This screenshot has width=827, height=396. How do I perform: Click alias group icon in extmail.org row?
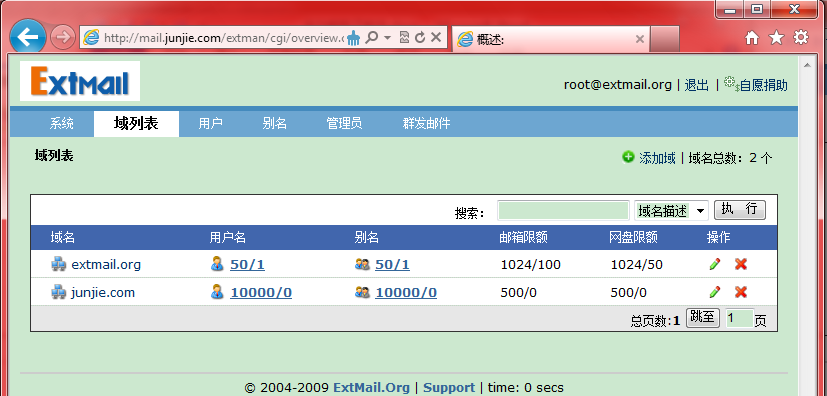point(362,264)
